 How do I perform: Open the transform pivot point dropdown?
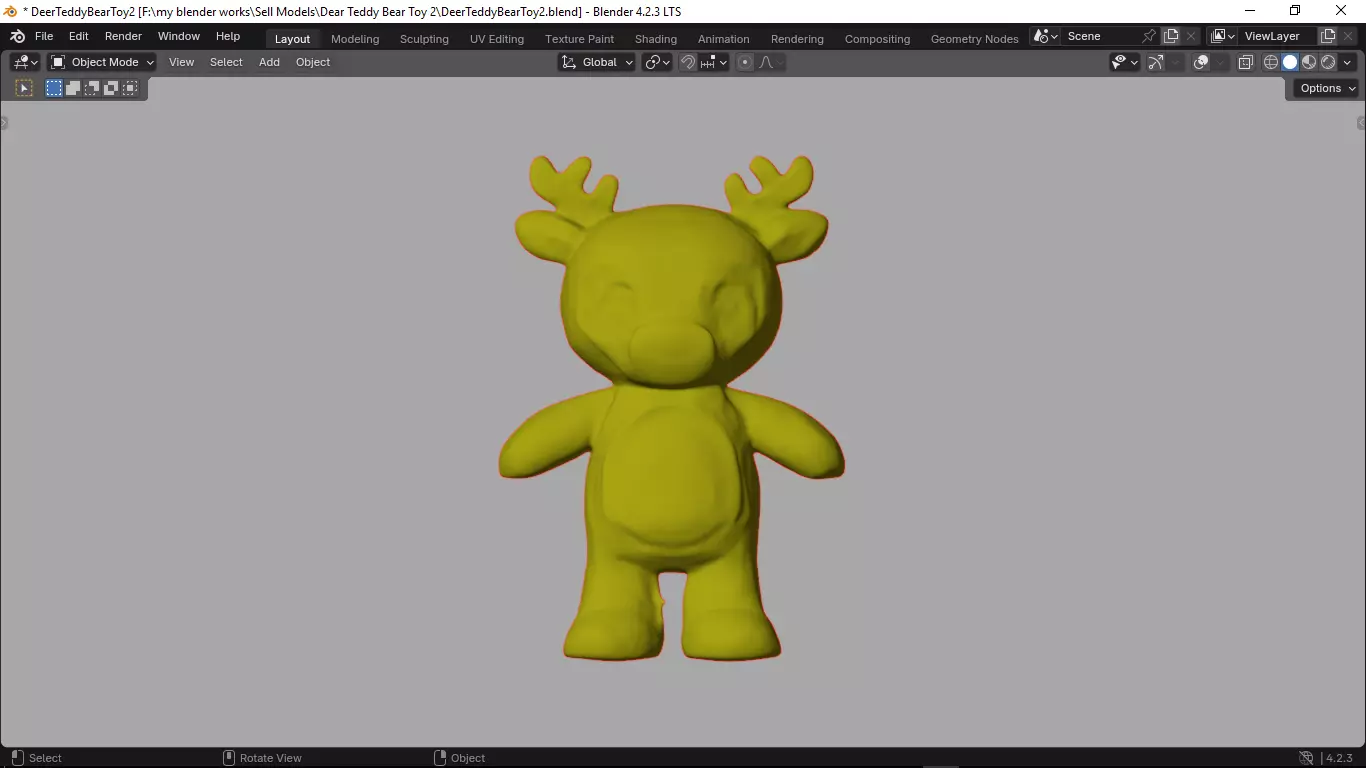point(657,62)
